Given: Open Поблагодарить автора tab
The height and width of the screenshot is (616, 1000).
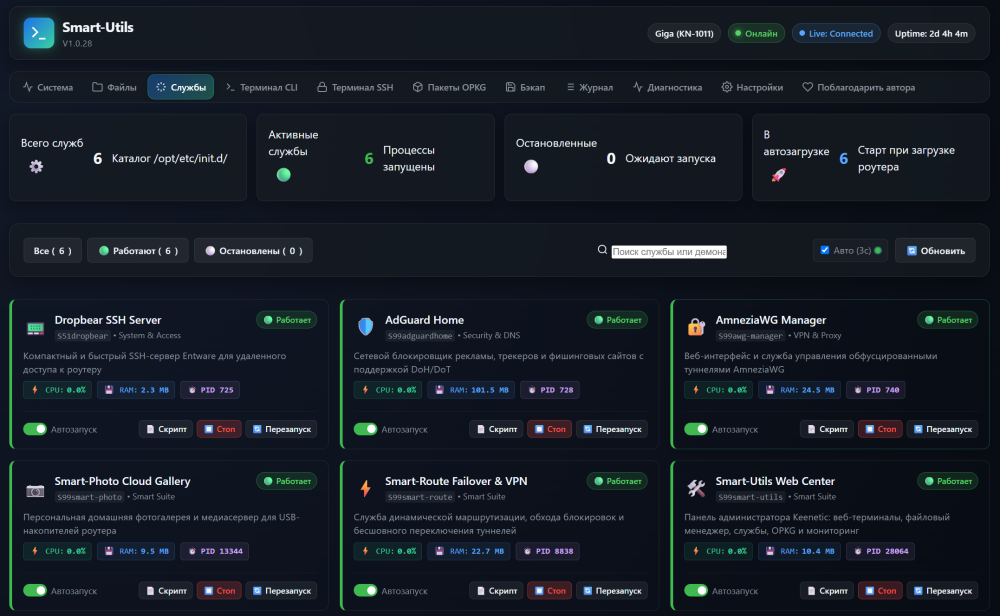Looking at the screenshot, I should click(x=858, y=87).
